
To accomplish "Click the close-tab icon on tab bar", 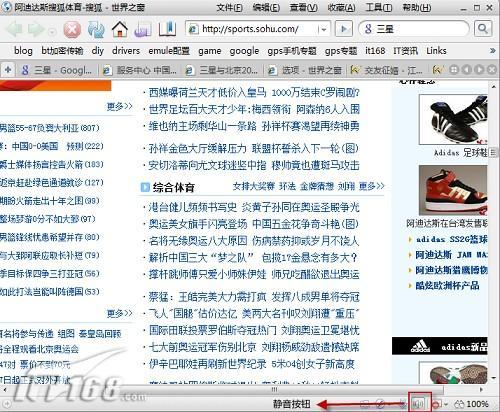I will coord(491,70).
